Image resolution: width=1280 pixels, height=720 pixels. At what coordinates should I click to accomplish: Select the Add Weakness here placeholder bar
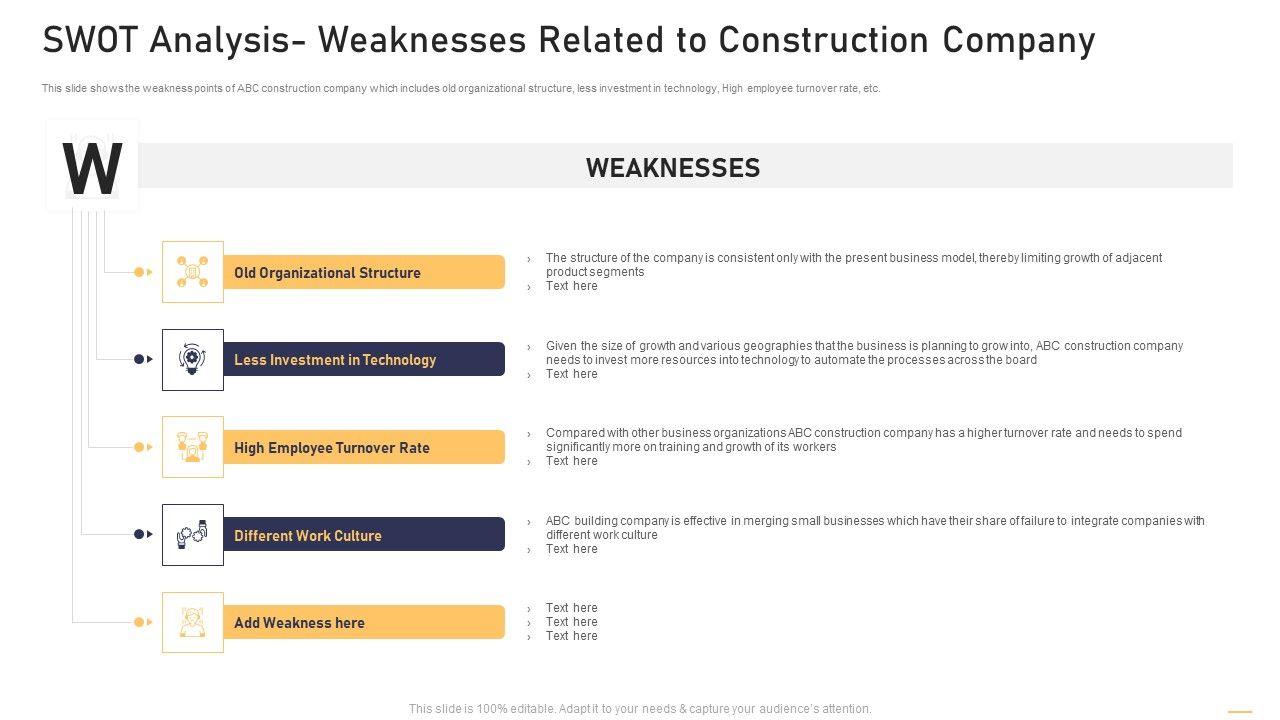coord(363,622)
